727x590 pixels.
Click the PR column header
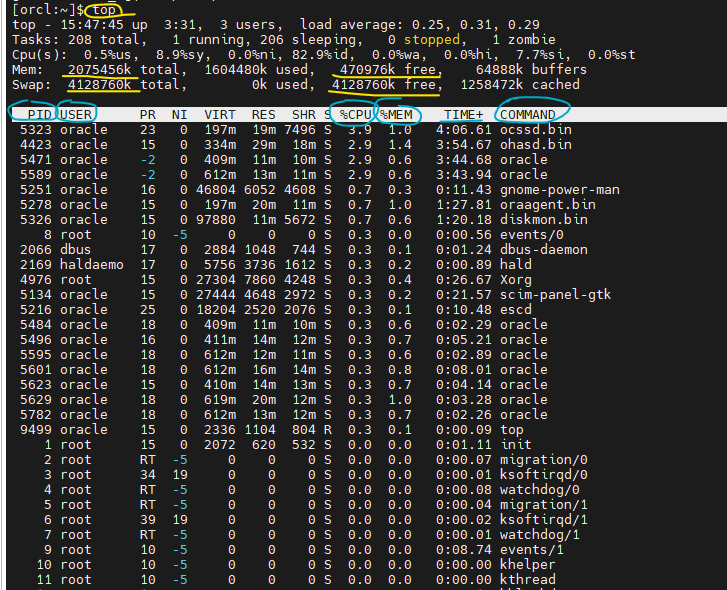point(147,114)
